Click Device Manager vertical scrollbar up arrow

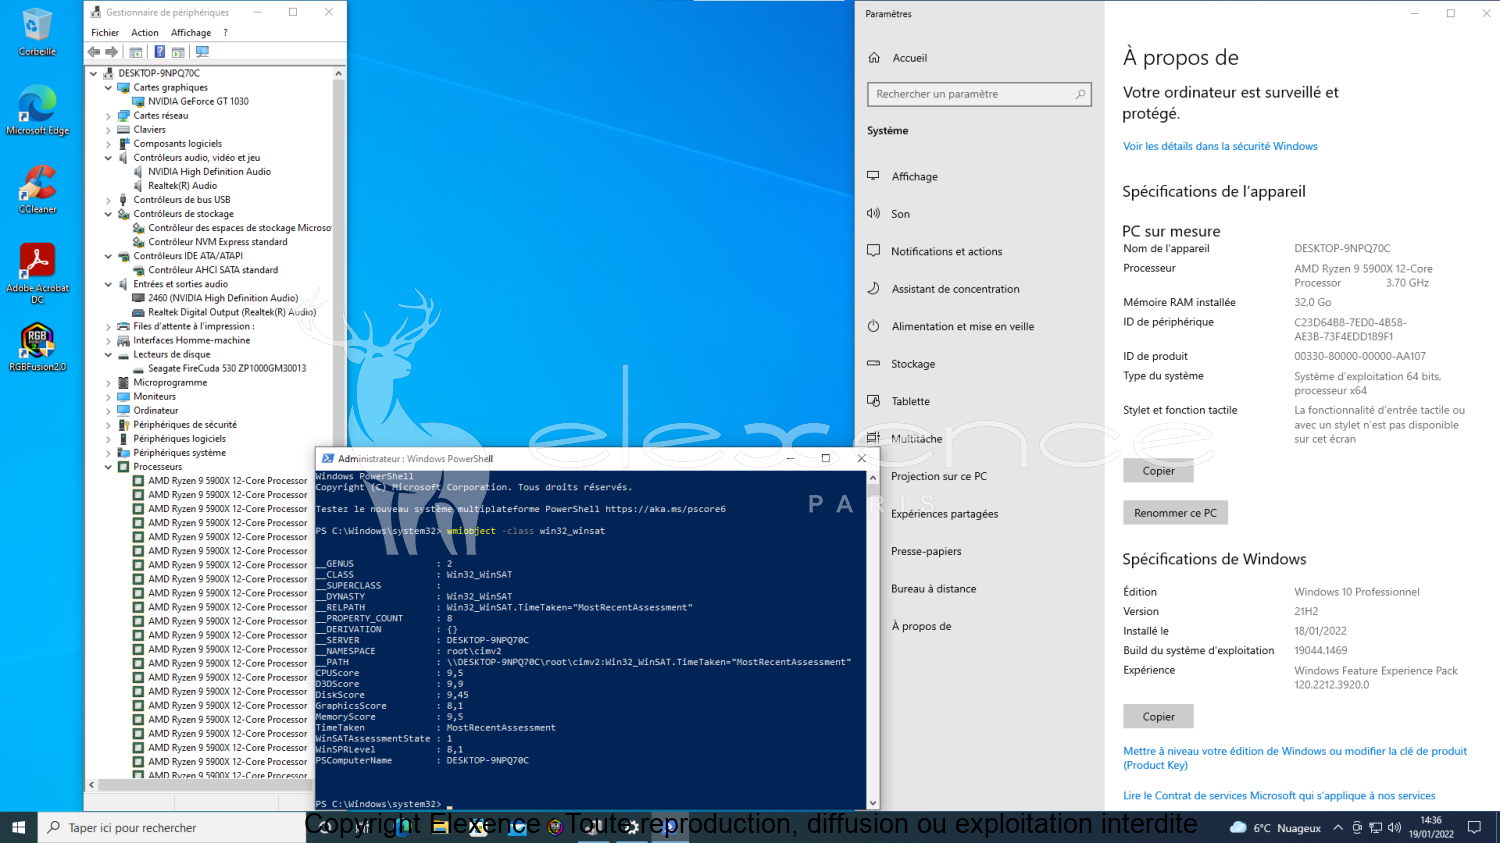339,73
